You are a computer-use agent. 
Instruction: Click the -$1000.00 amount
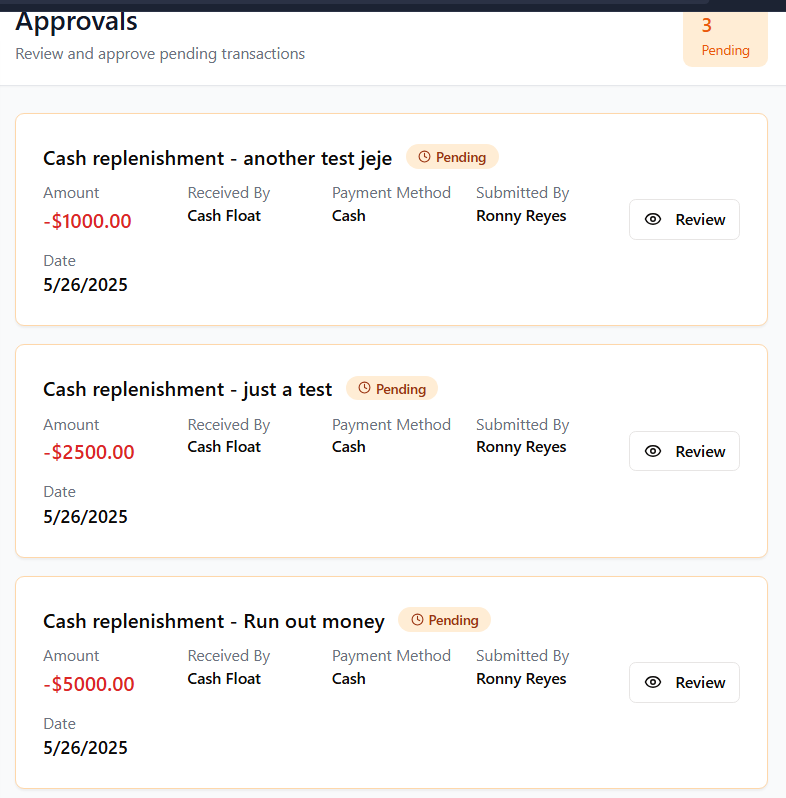tap(87, 221)
